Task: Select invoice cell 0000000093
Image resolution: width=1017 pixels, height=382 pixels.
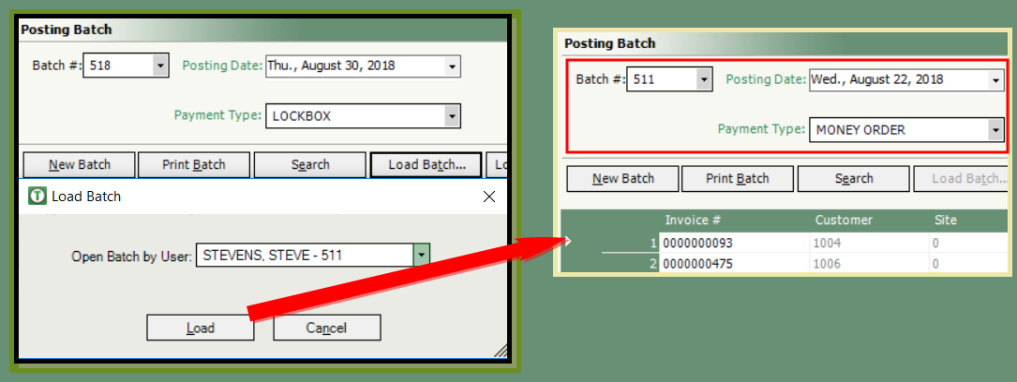Action: (x=734, y=243)
